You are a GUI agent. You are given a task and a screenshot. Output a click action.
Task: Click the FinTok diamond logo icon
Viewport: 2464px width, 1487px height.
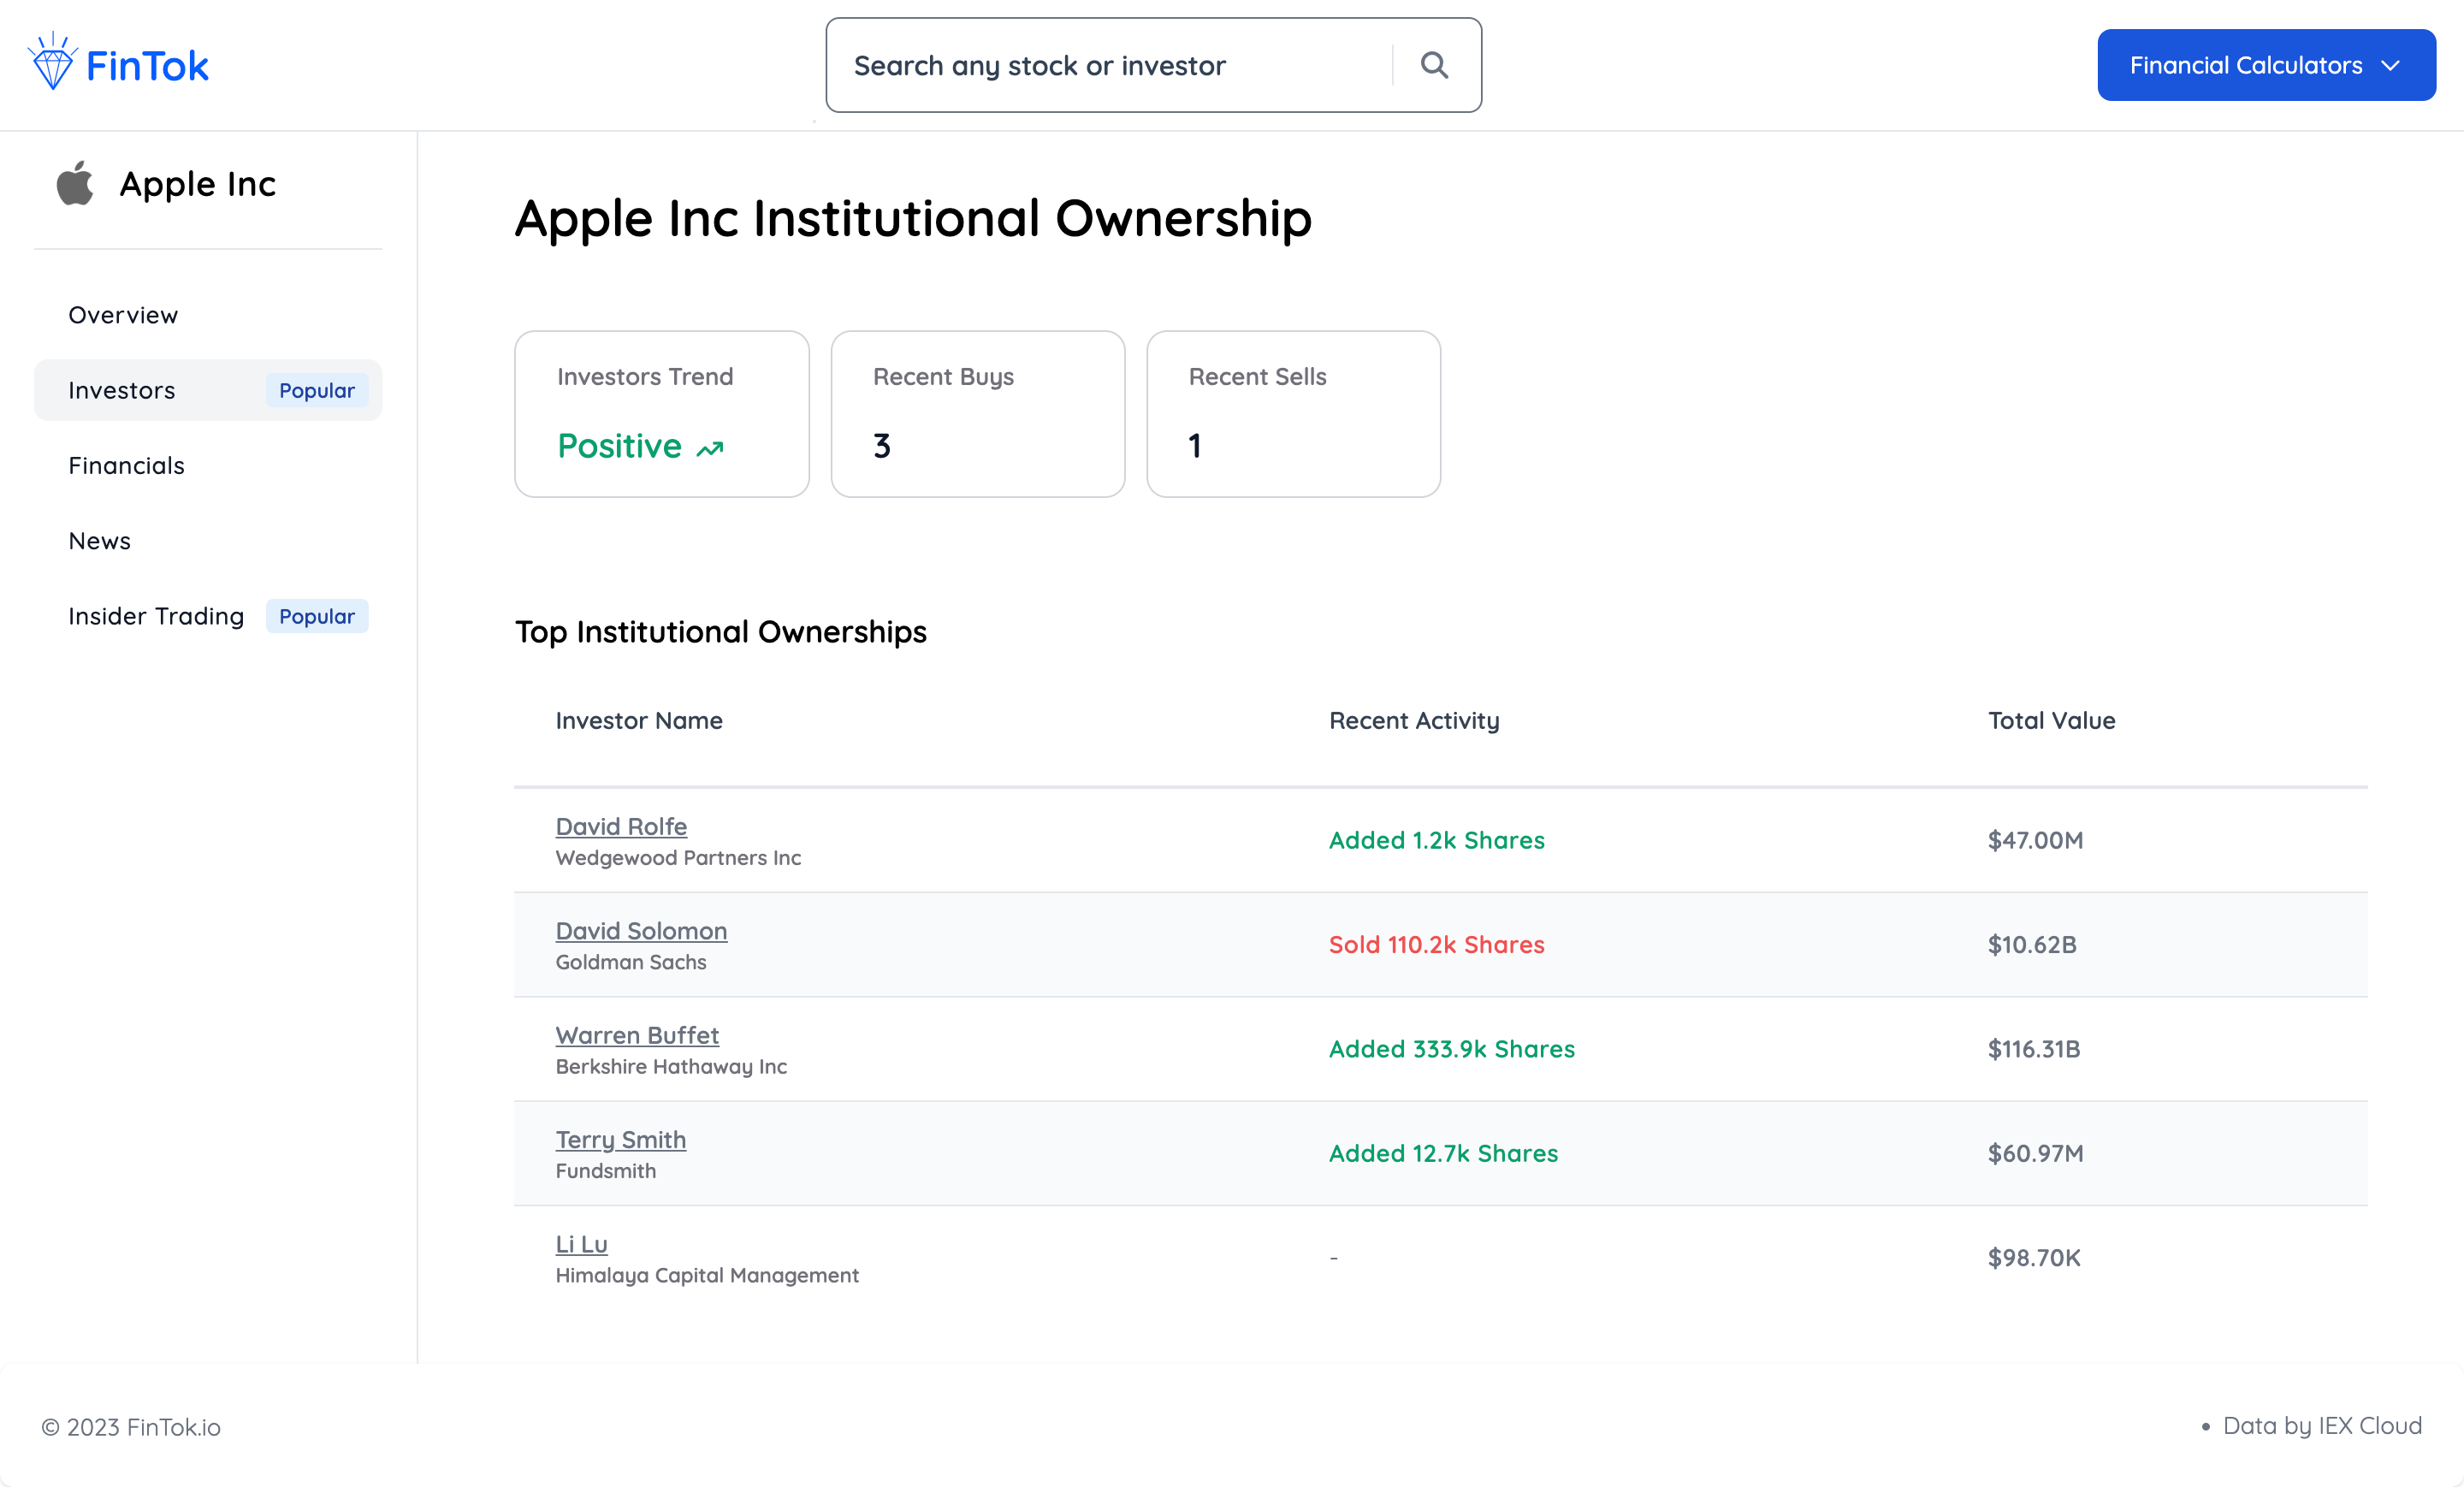tap(52, 62)
